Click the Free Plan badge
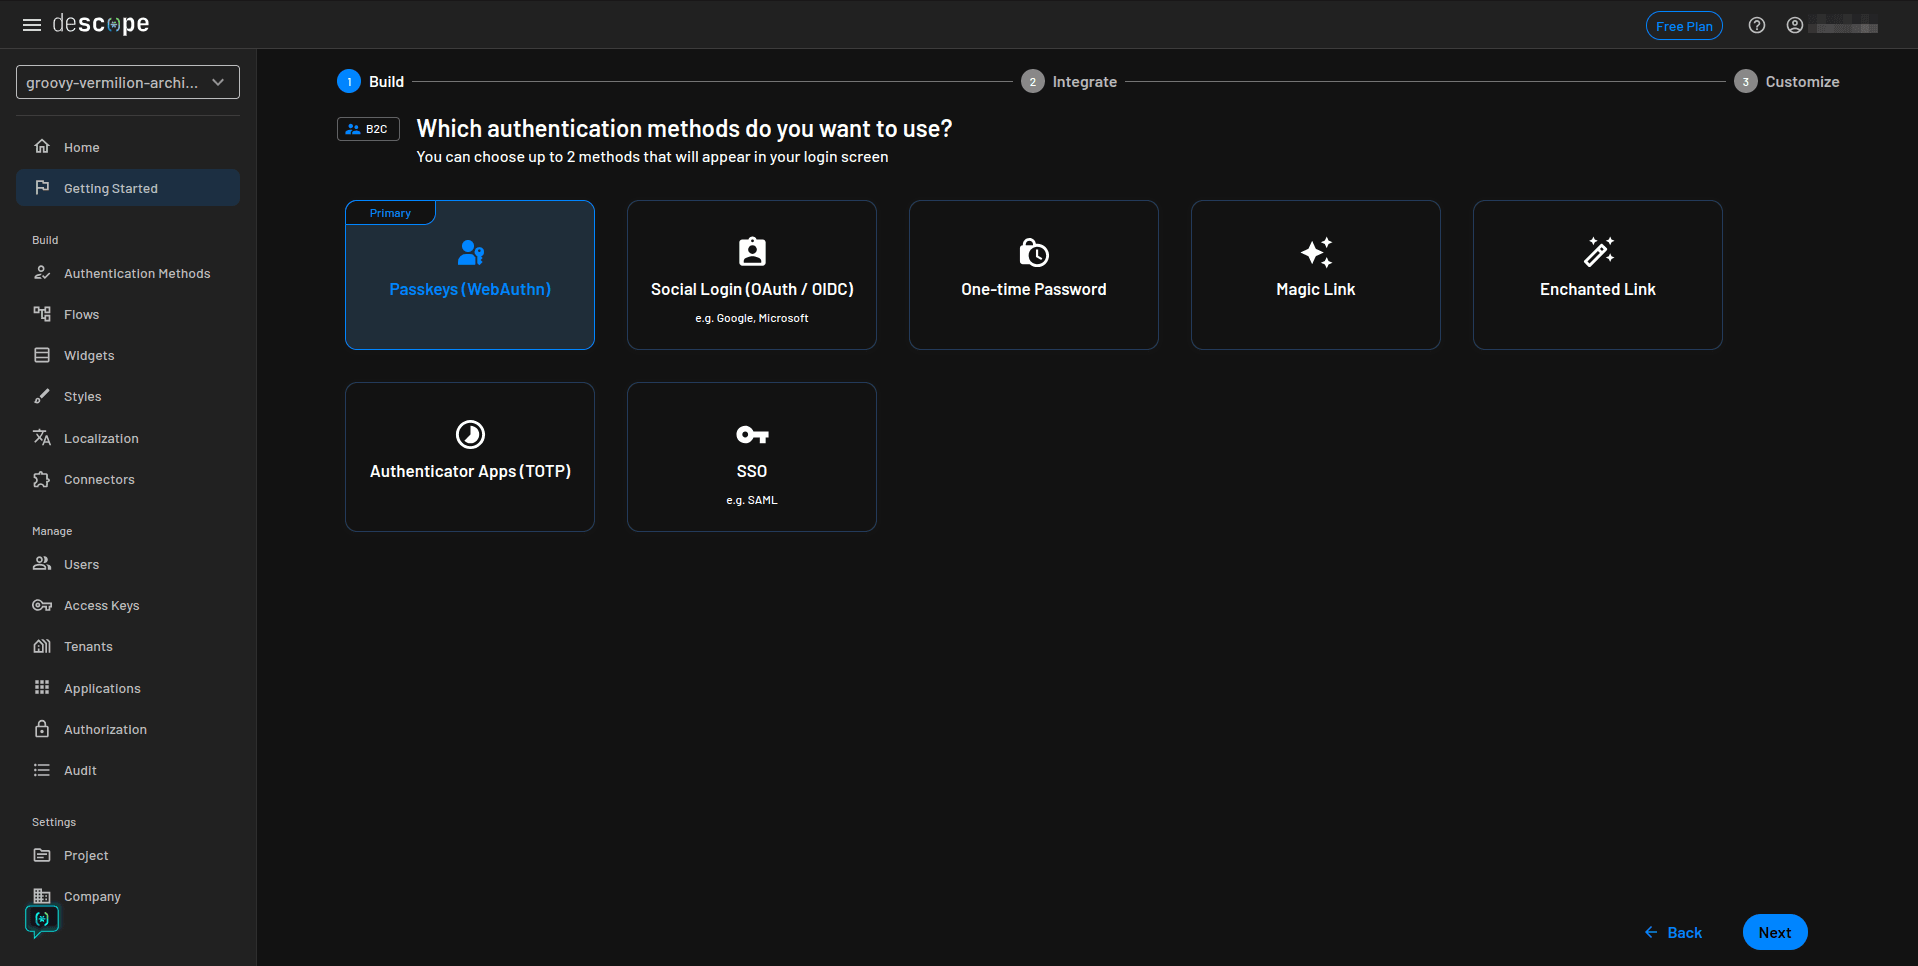Viewport: 1918px width, 966px height. [1684, 25]
